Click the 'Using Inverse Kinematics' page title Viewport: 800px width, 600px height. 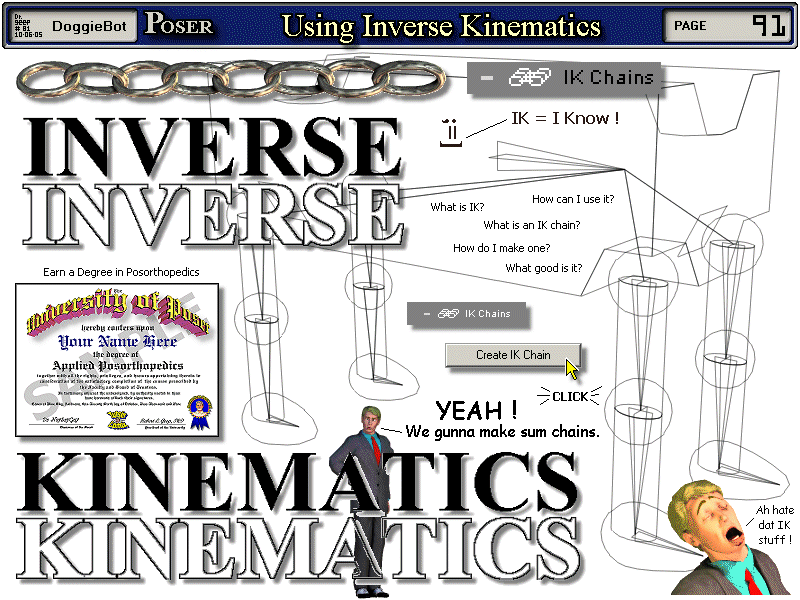click(441, 27)
